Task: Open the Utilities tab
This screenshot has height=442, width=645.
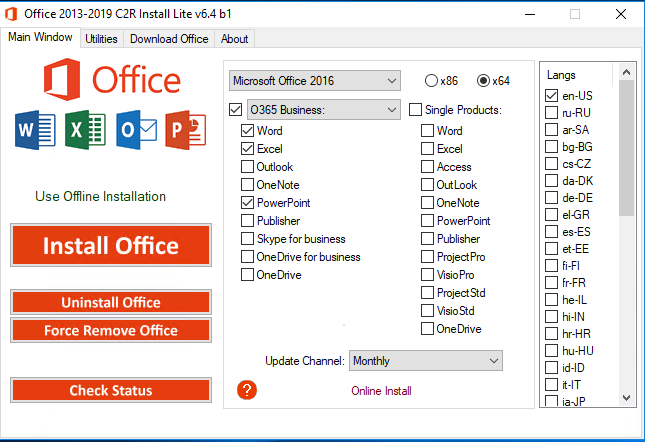Action: (101, 39)
